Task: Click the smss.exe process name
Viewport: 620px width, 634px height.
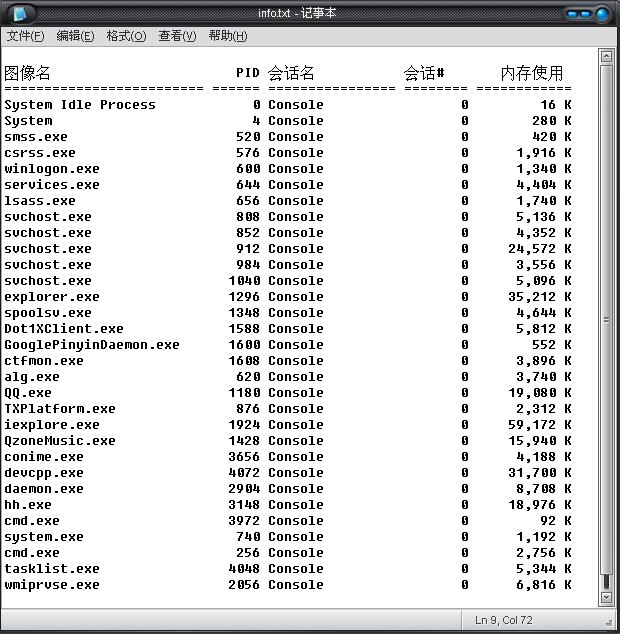Action: [36, 137]
